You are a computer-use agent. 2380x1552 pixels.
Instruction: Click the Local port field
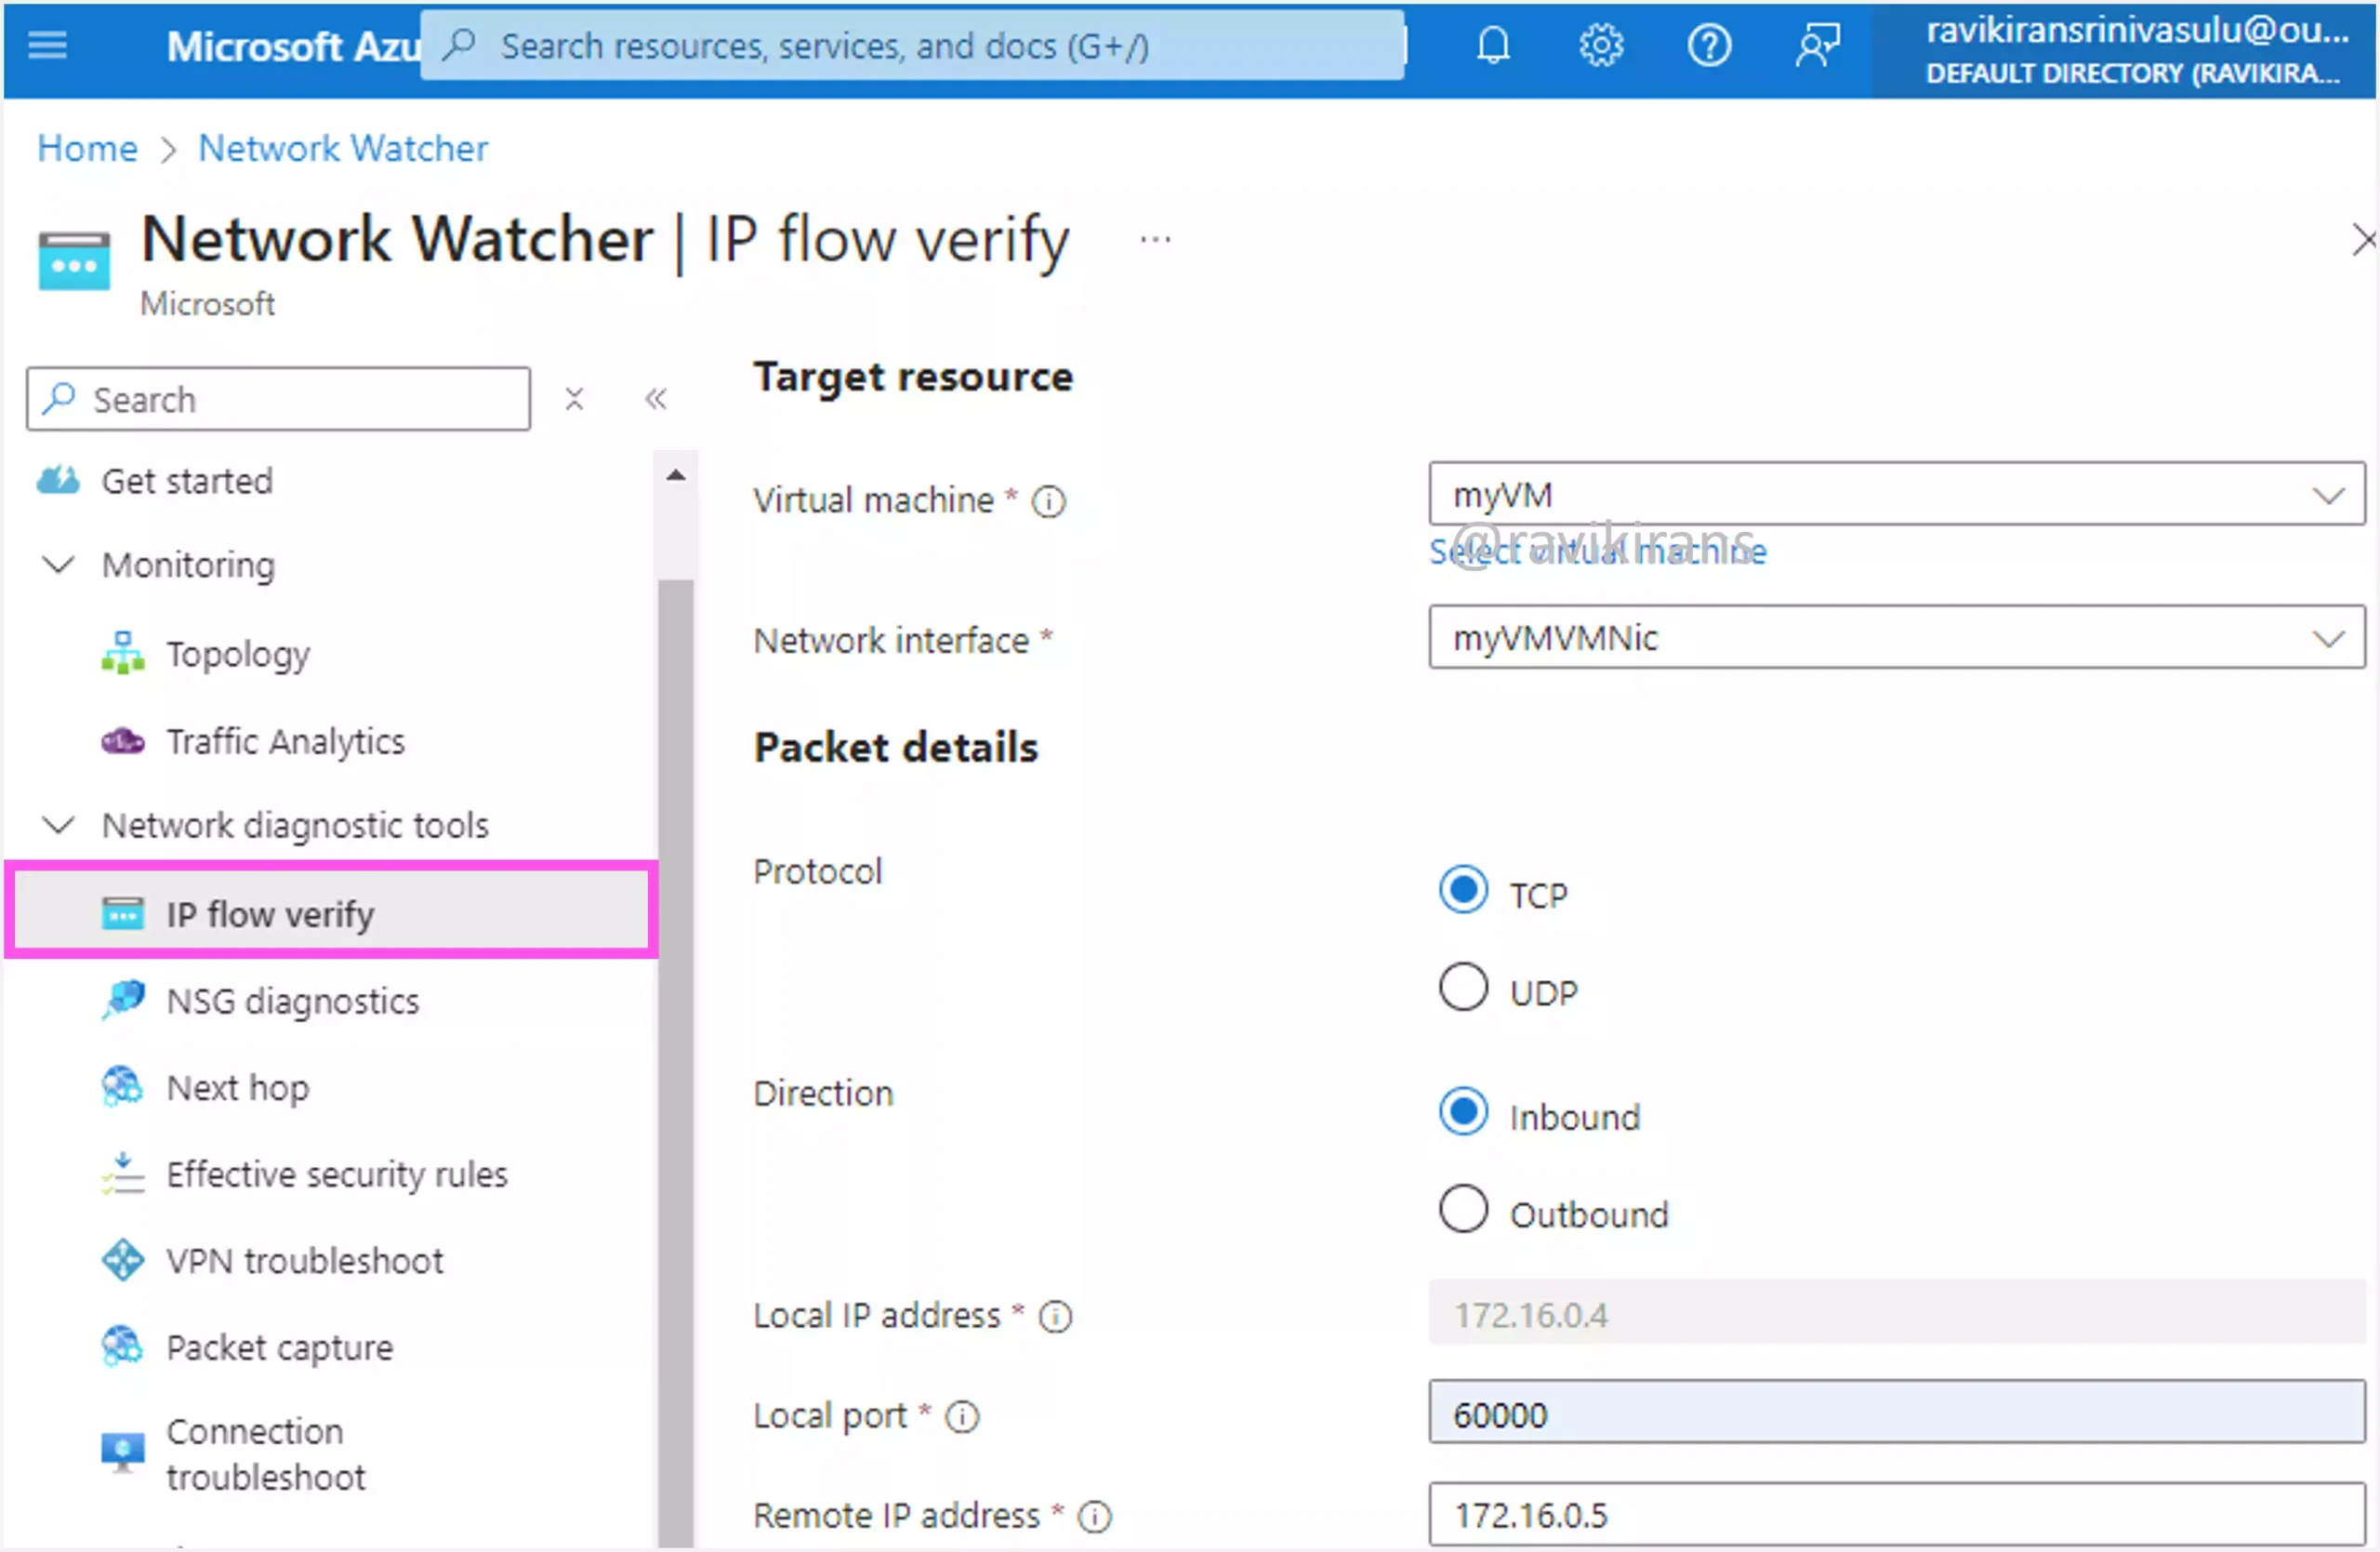tap(1897, 1412)
